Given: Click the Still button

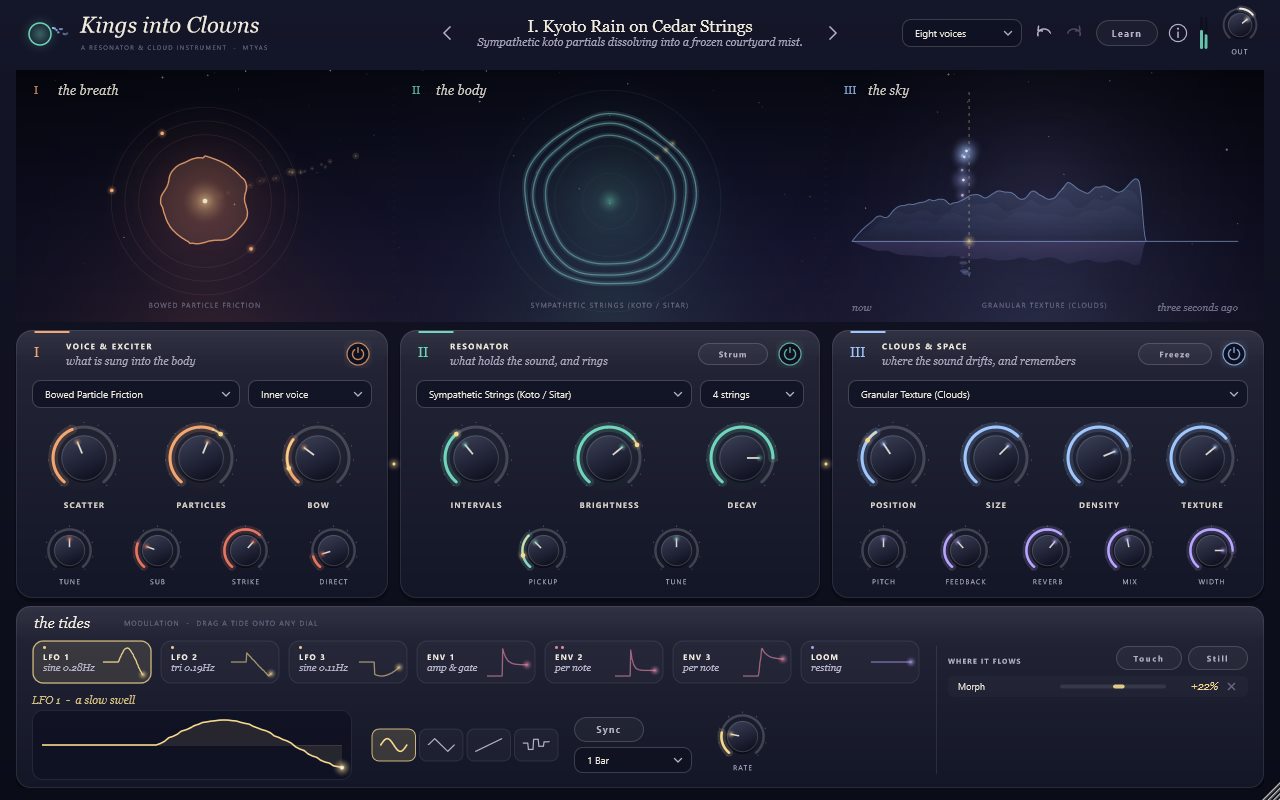Looking at the screenshot, I should tap(1218, 658).
